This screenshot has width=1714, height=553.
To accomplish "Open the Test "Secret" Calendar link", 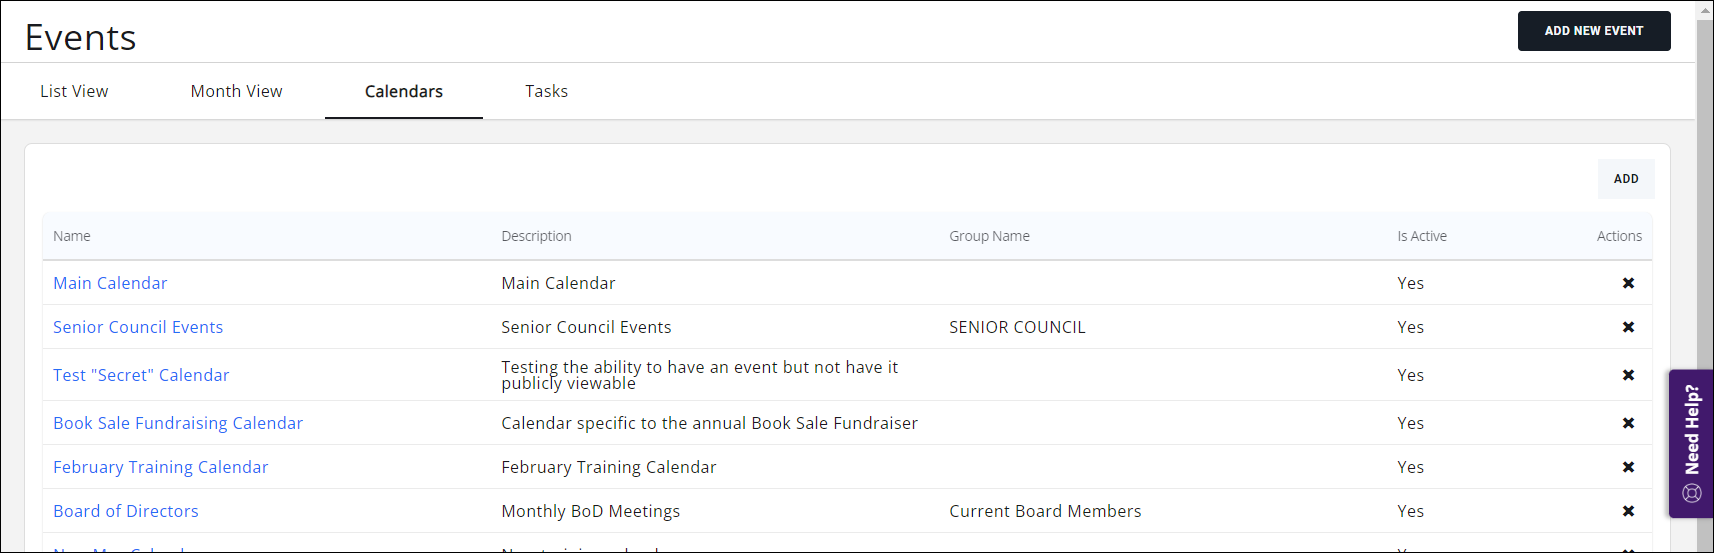I will 141,375.
